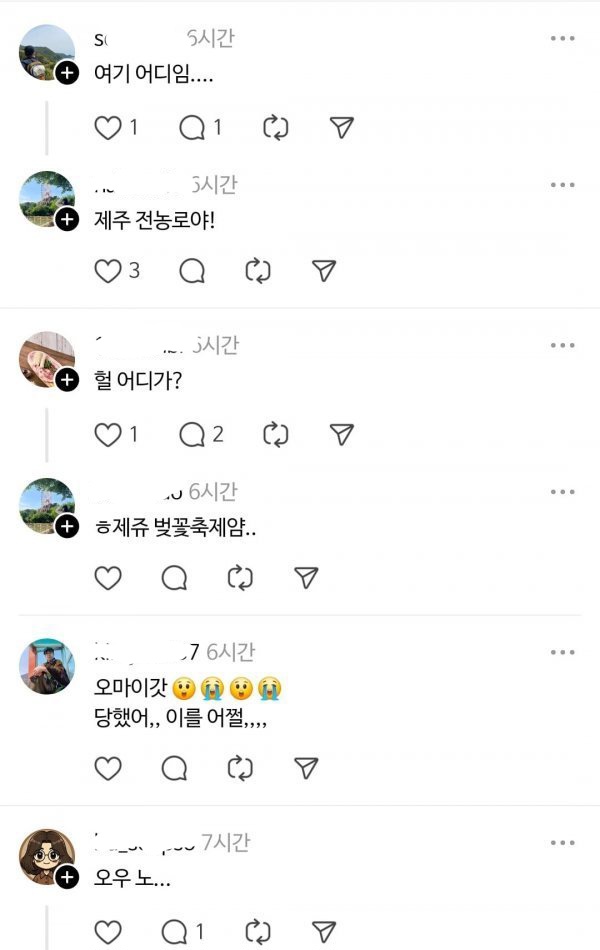Open profile picture of '오마이갓' commenter
This screenshot has width=600, height=950.
47,666
